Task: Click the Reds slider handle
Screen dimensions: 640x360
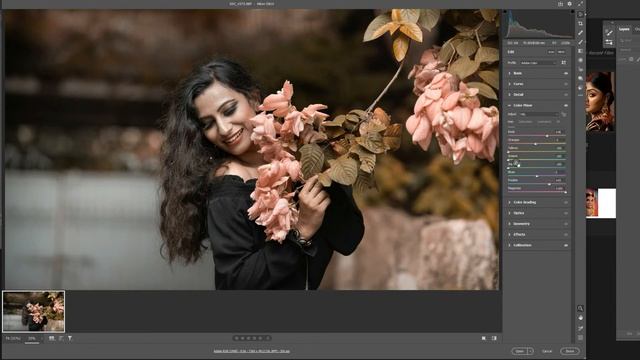Action: tap(547, 136)
